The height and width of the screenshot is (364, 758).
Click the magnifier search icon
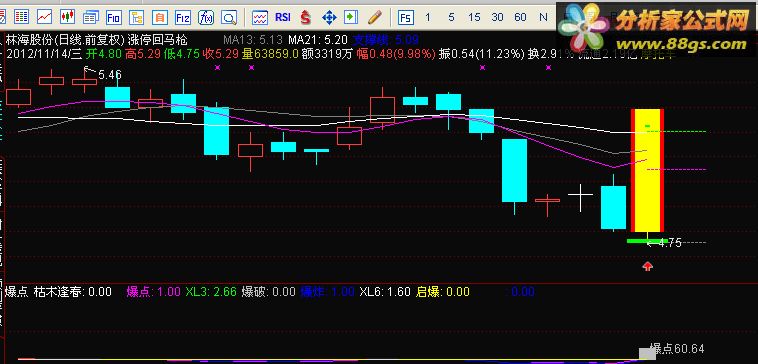pos(229,18)
